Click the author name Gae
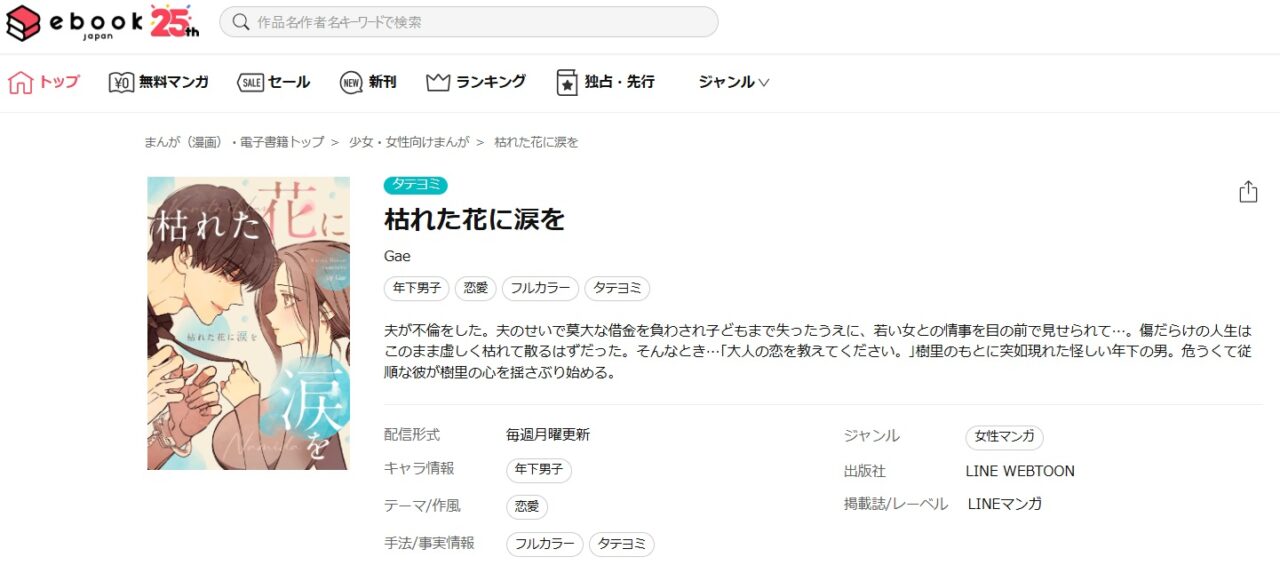Screen dimensions: 1280x565 [x=397, y=256]
